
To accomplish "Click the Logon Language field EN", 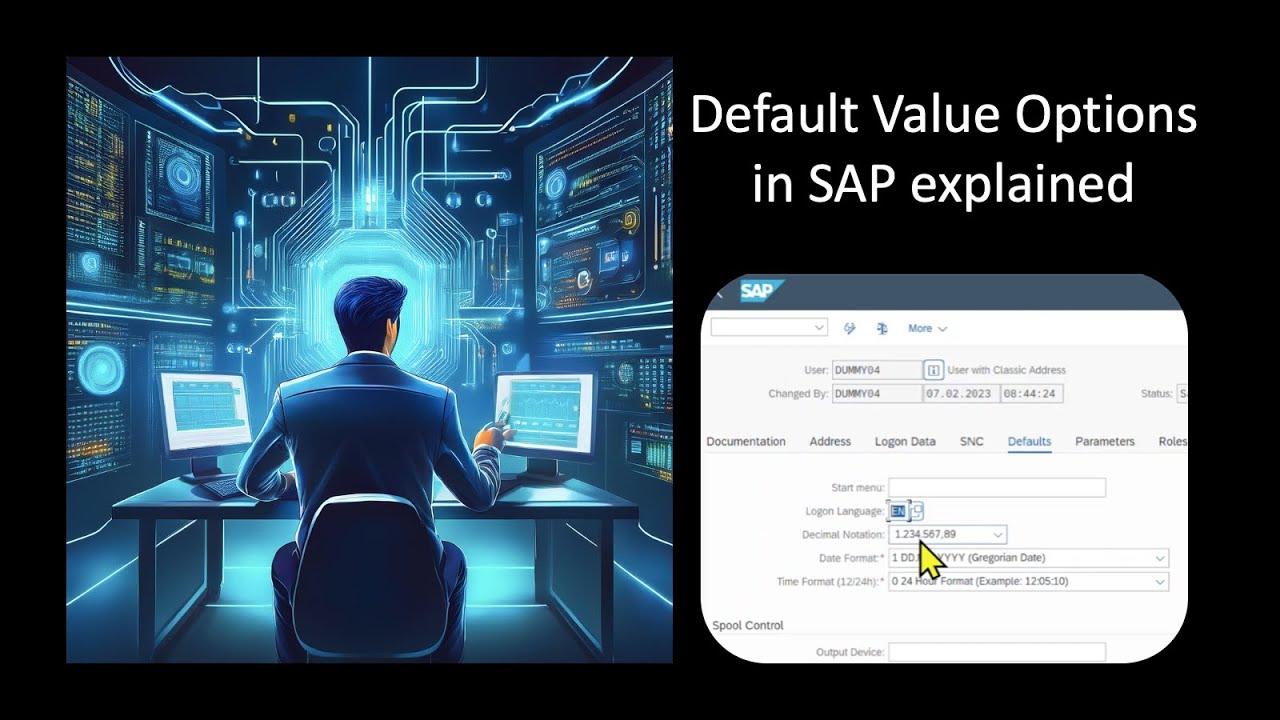I will 897,511.
